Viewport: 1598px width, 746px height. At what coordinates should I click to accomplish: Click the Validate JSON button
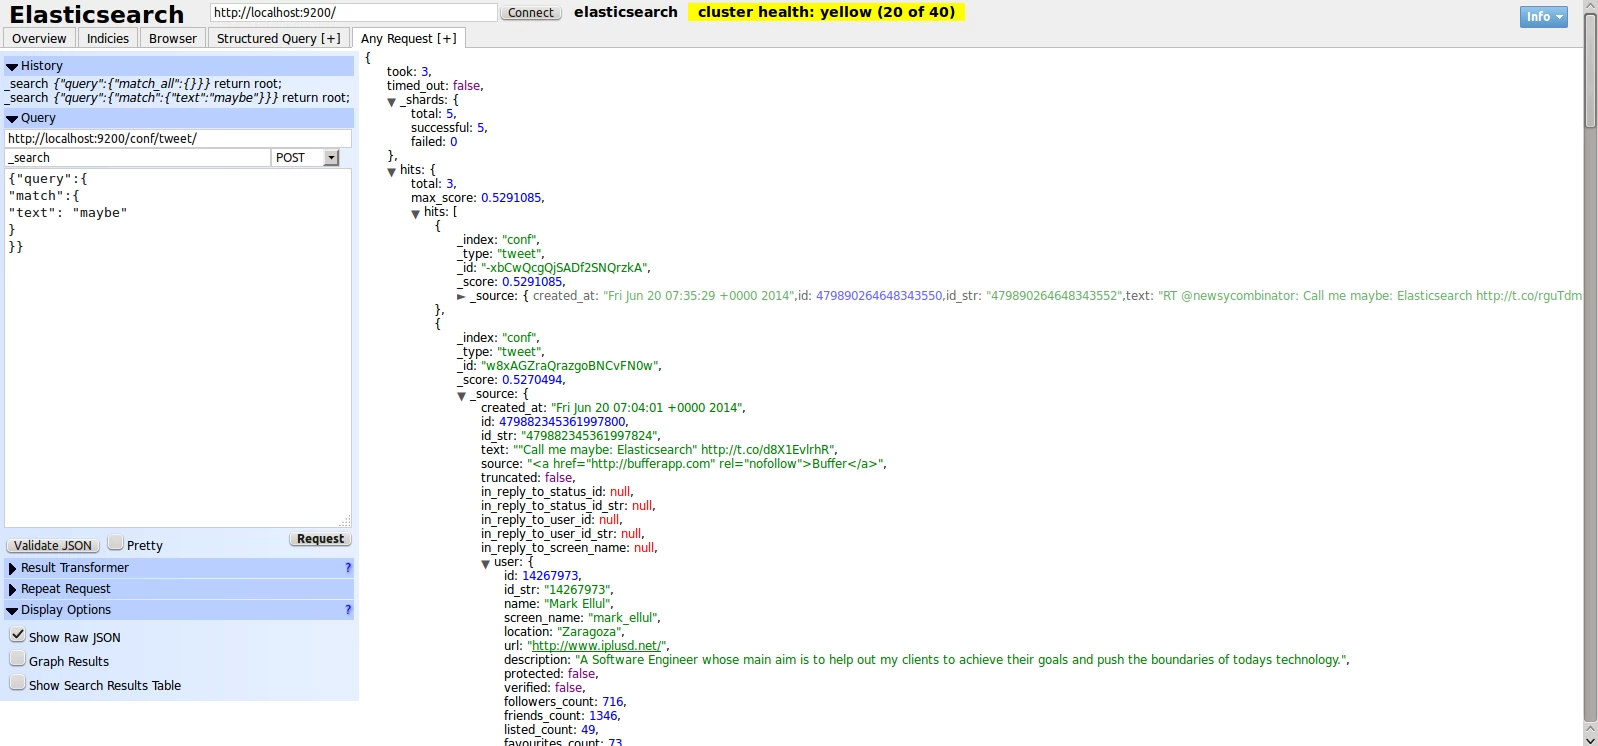53,545
